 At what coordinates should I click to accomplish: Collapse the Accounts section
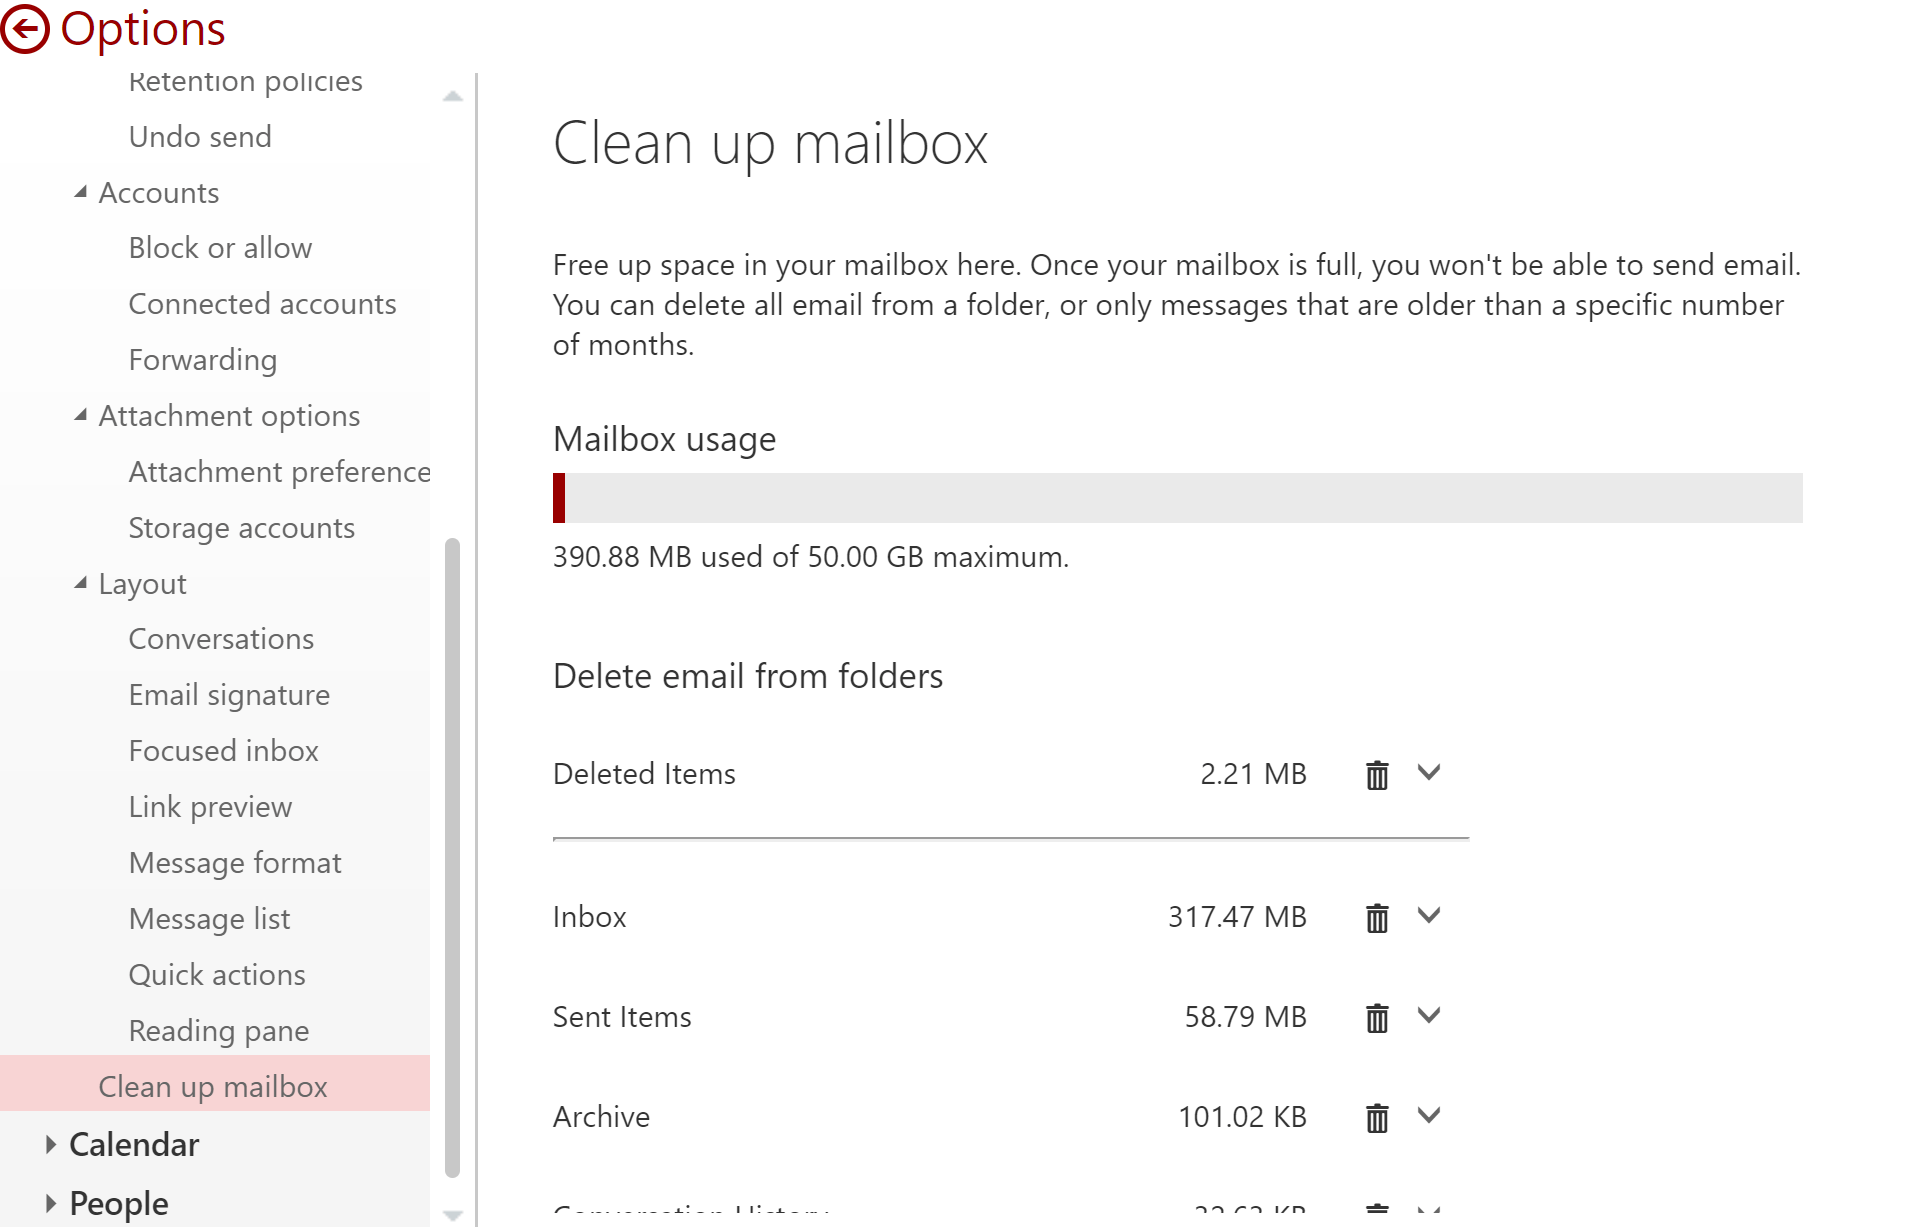point(82,191)
